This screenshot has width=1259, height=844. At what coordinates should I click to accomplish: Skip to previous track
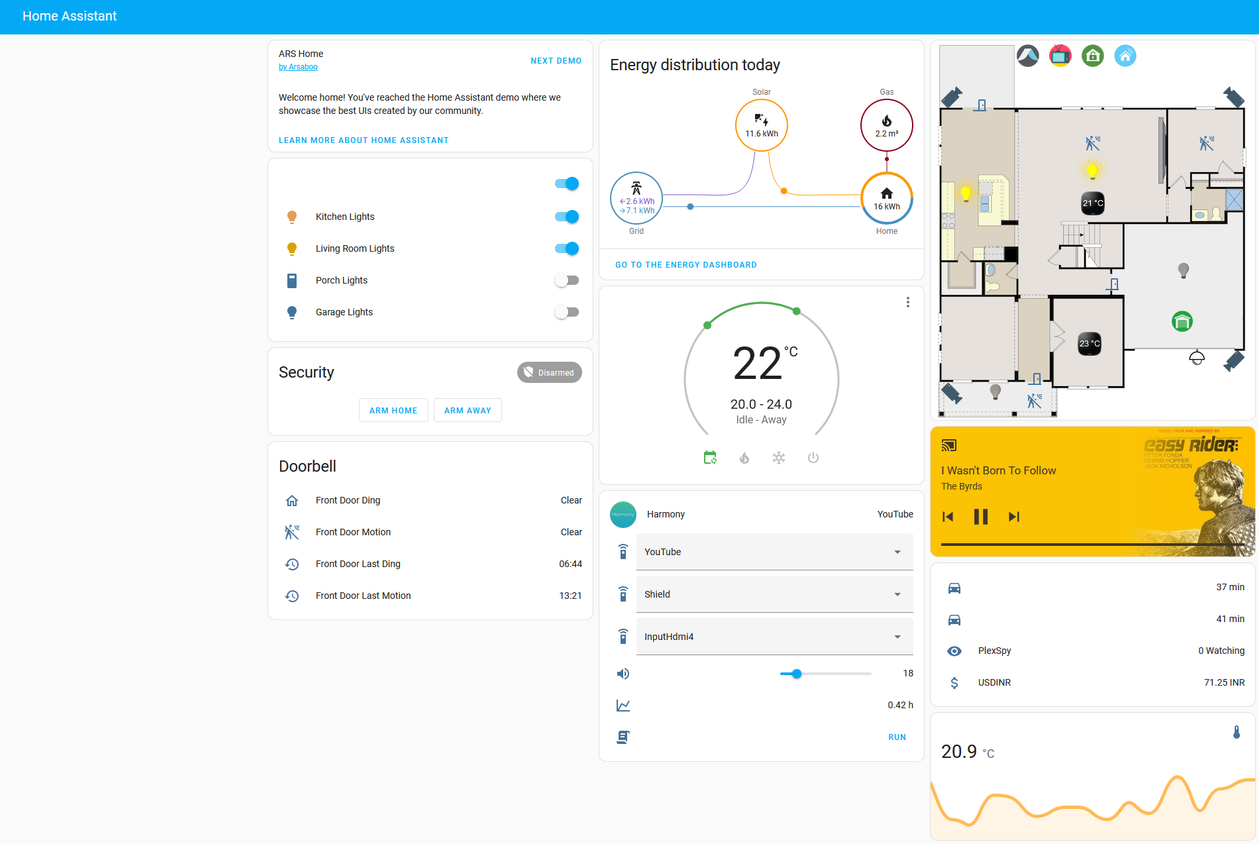pos(948,517)
